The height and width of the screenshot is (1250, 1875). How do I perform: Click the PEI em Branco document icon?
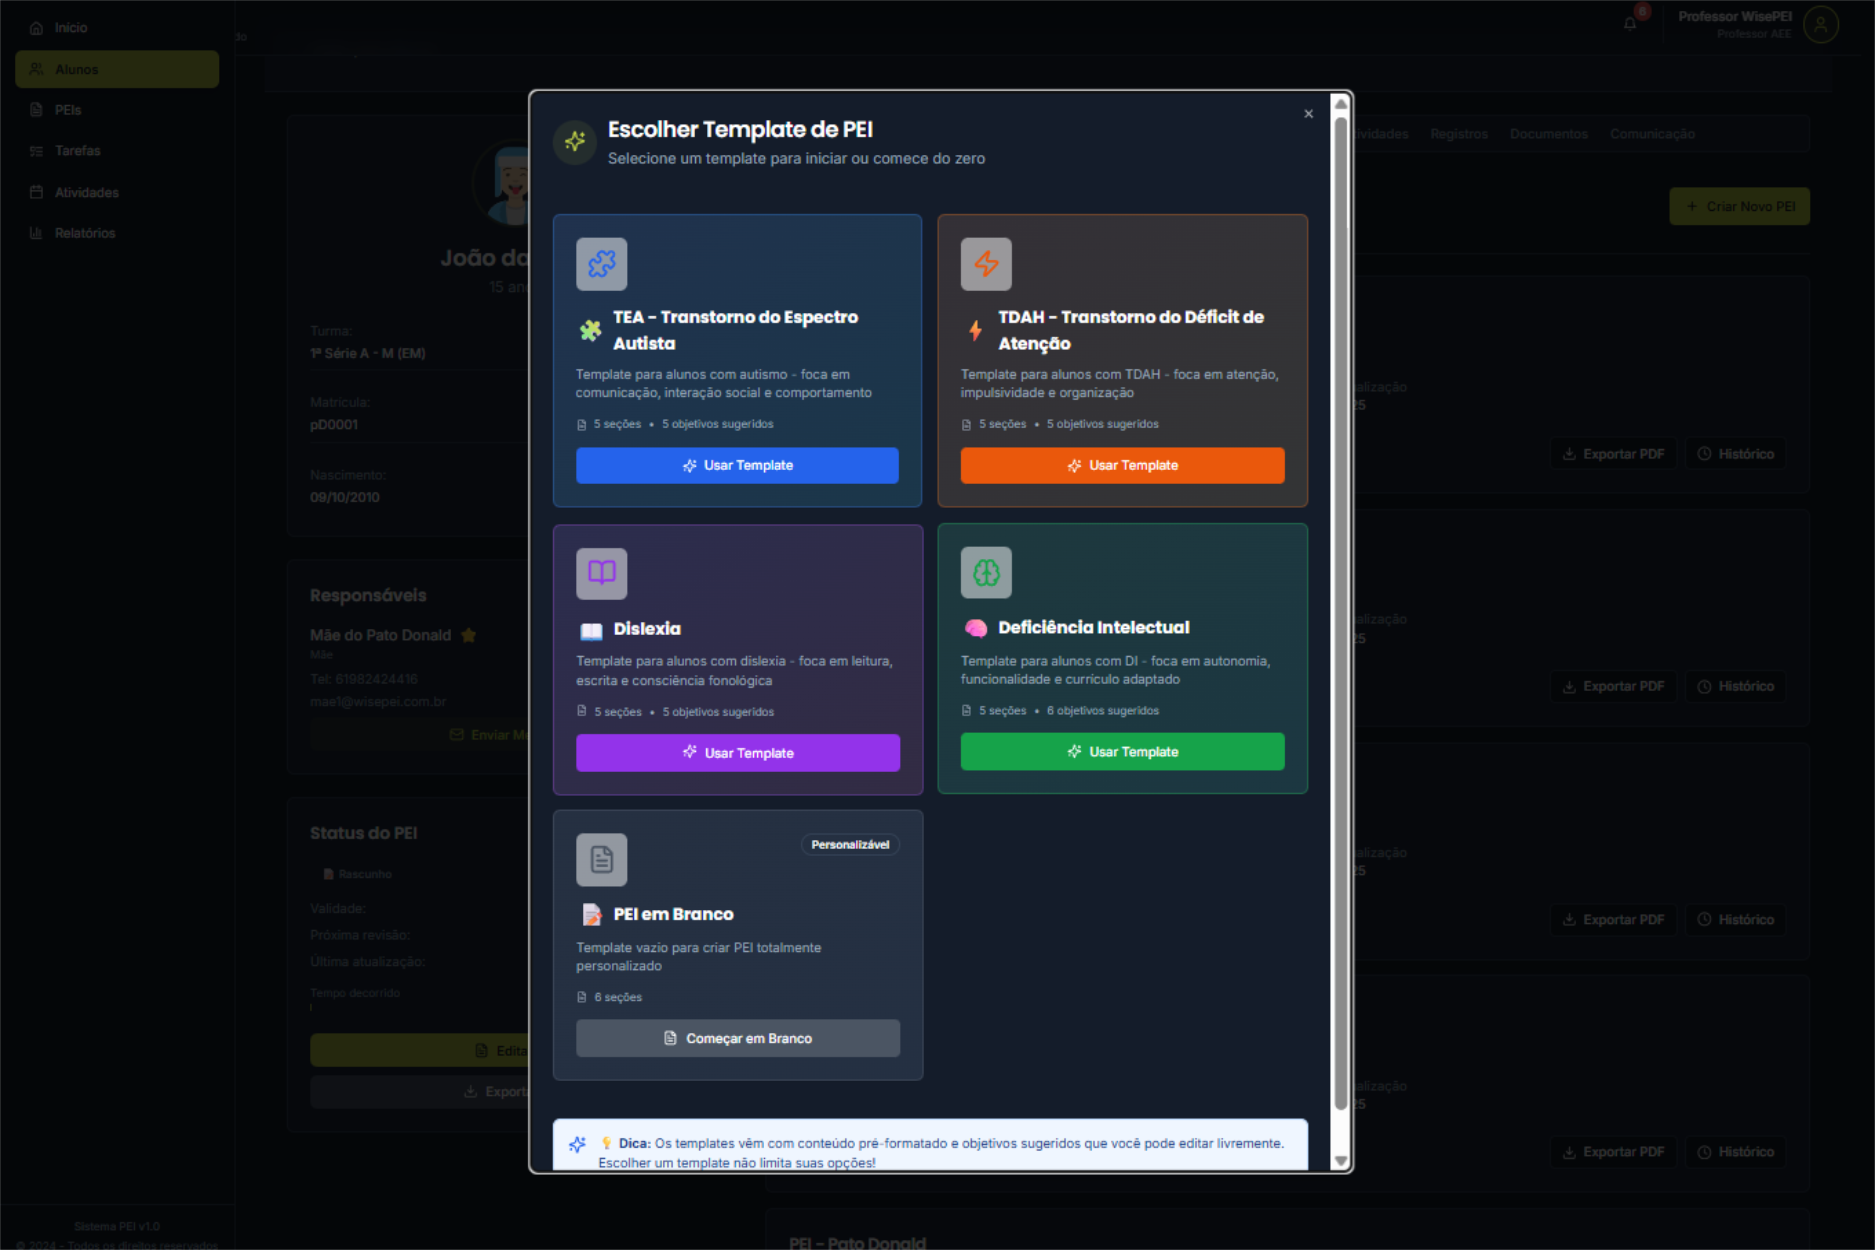coord(601,860)
